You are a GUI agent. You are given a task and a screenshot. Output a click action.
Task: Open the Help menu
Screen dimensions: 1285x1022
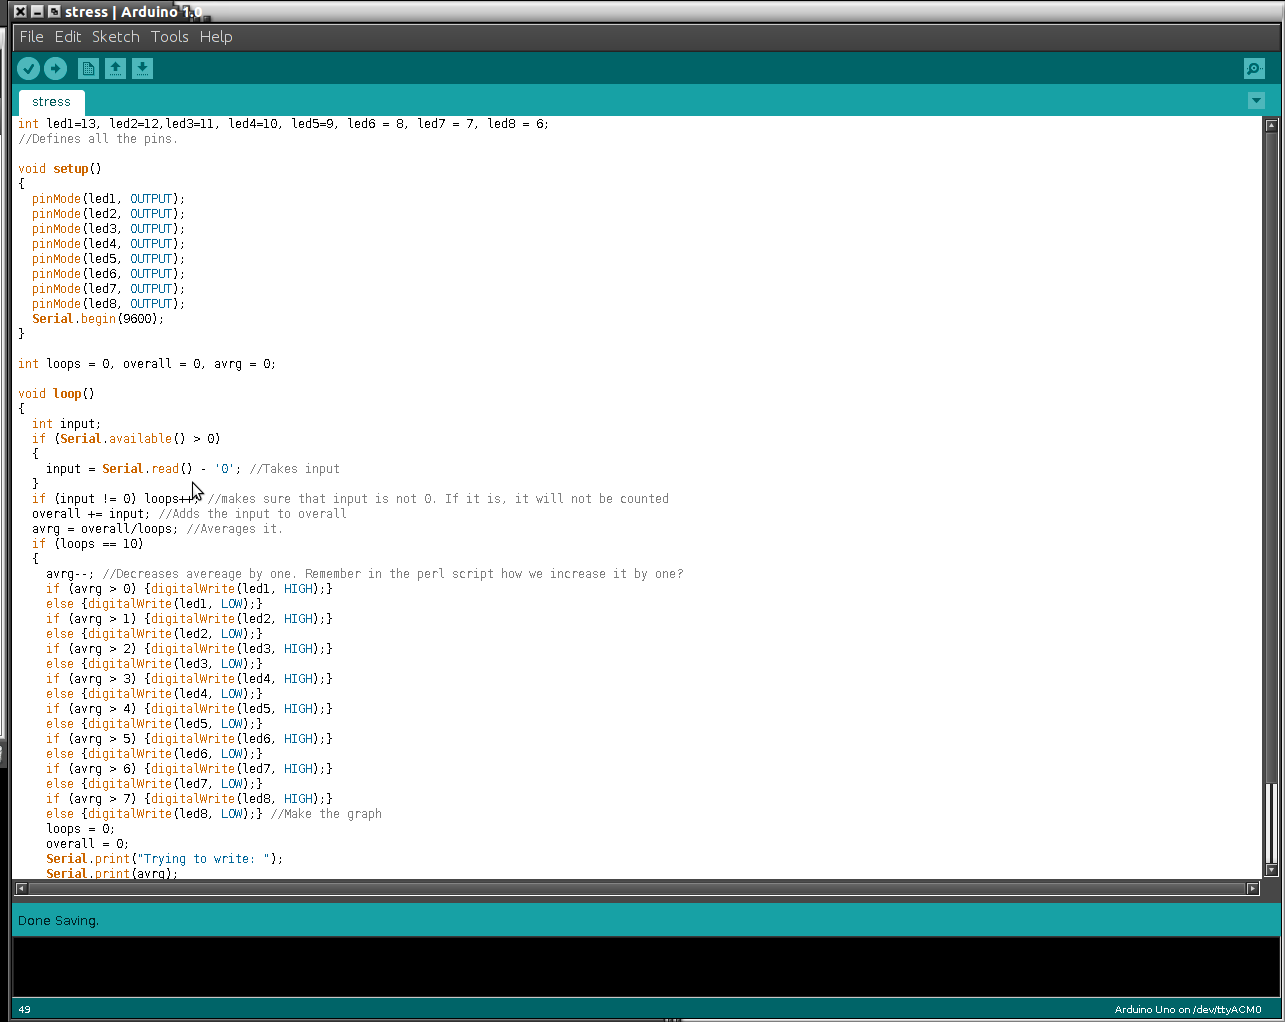point(216,37)
